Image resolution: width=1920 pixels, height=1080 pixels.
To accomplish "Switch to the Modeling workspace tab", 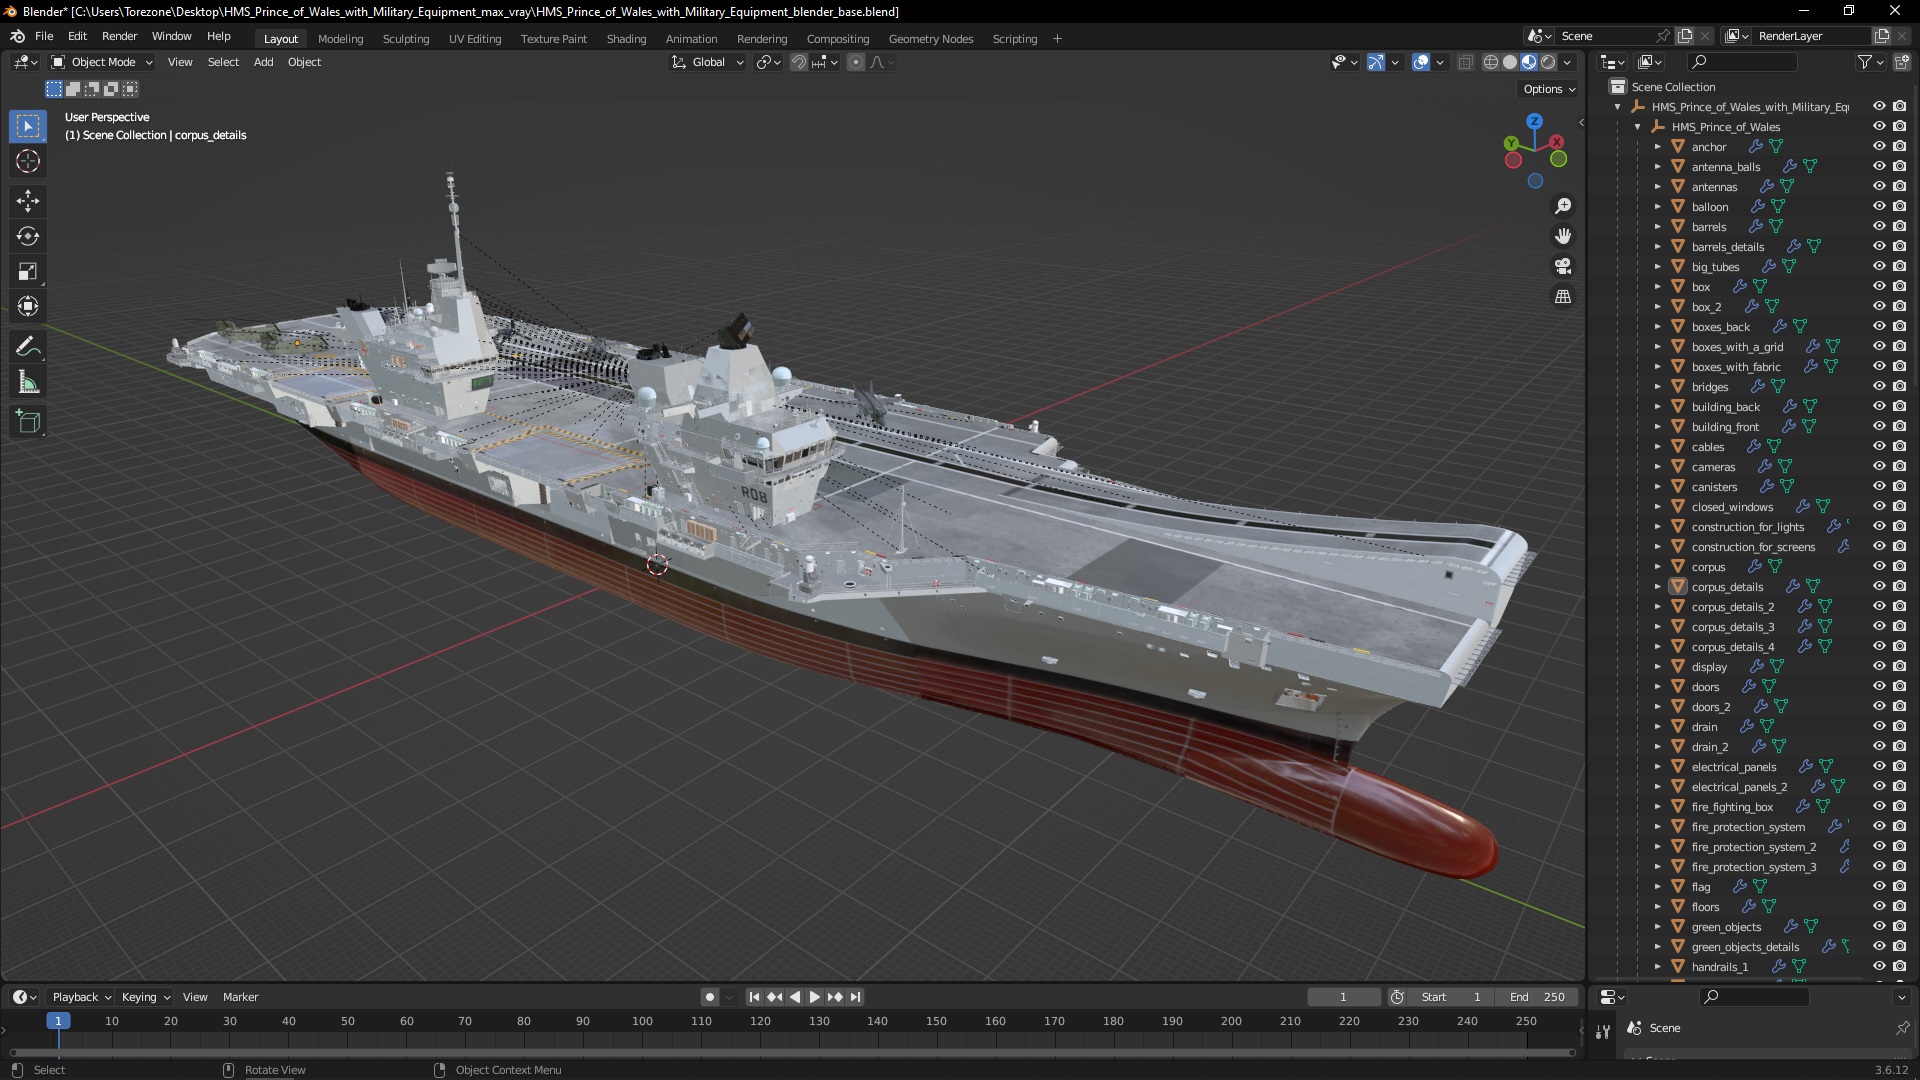I will pos(340,39).
